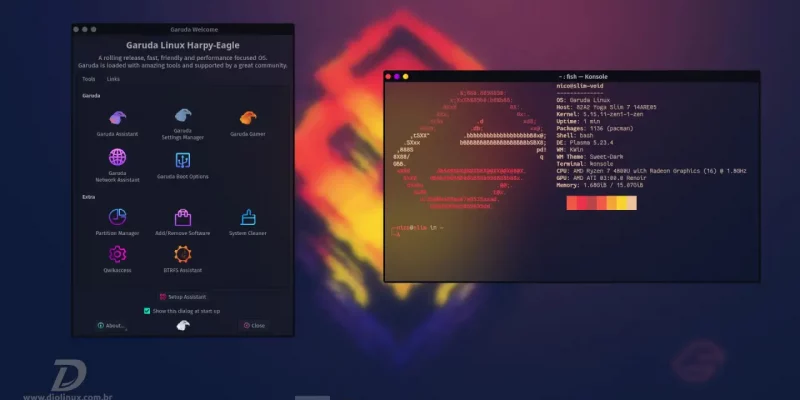This screenshot has width=800, height=400.
Task: Click the beige color block in neofetch palette
Action: (632, 203)
